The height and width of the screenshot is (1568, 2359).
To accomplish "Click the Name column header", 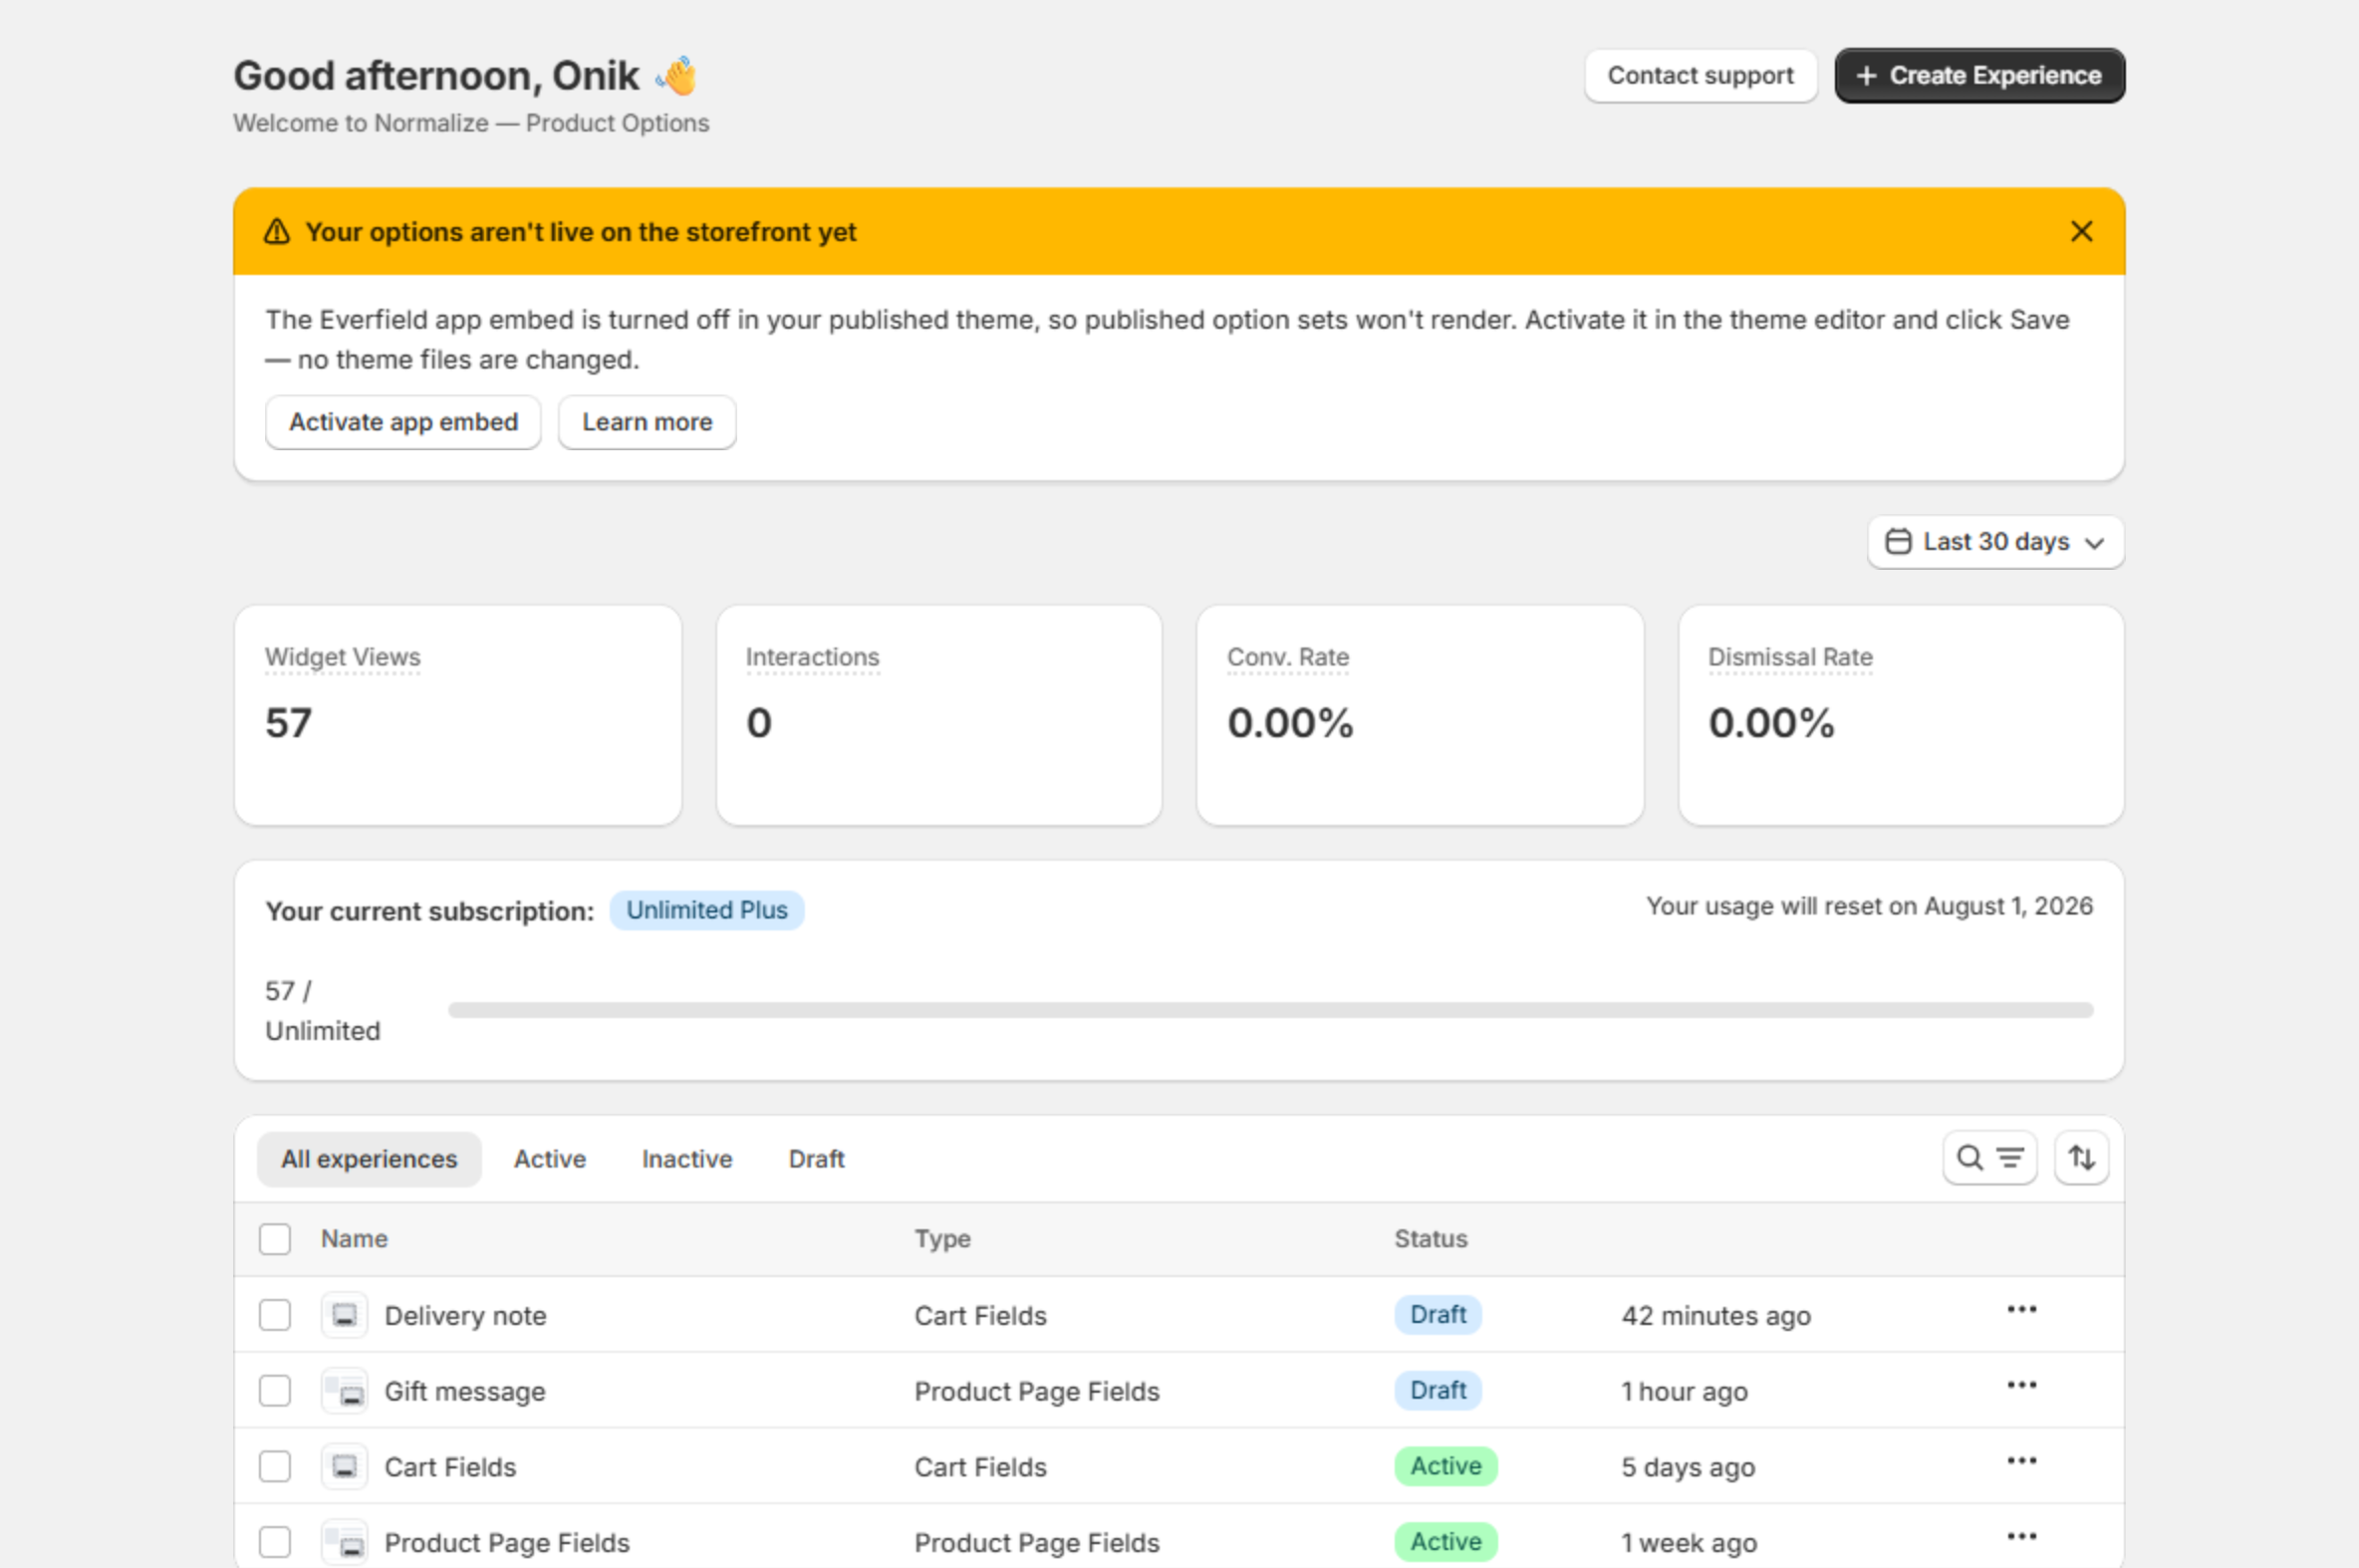I will click(x=354, y=1239).
